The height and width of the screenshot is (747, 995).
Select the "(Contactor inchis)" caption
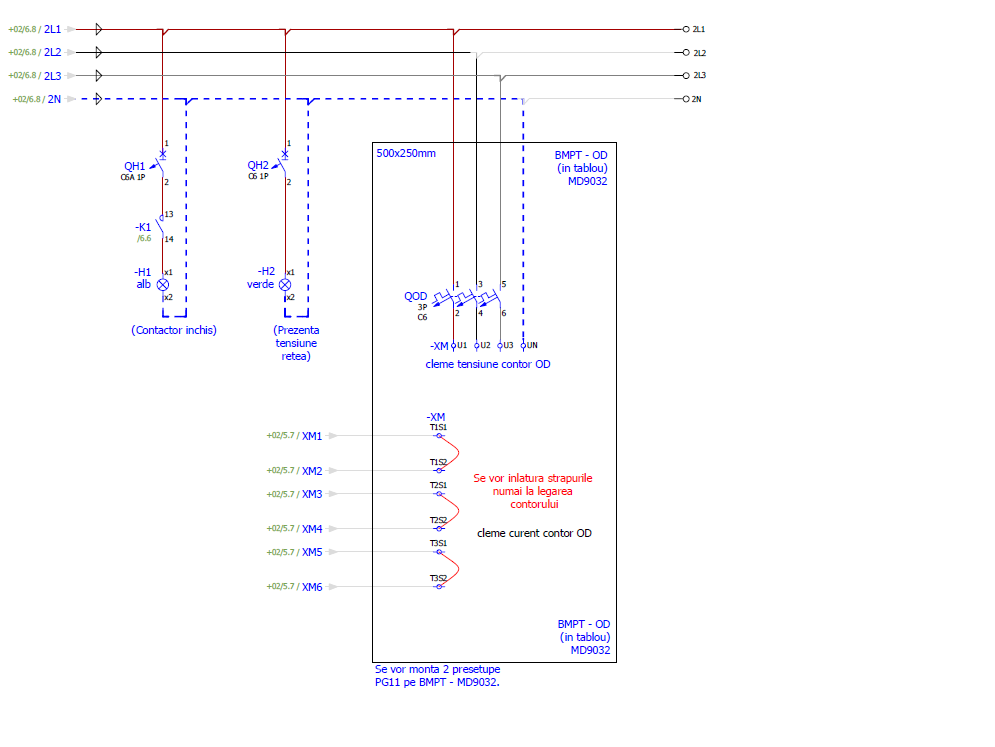click(x=173, y=330)
